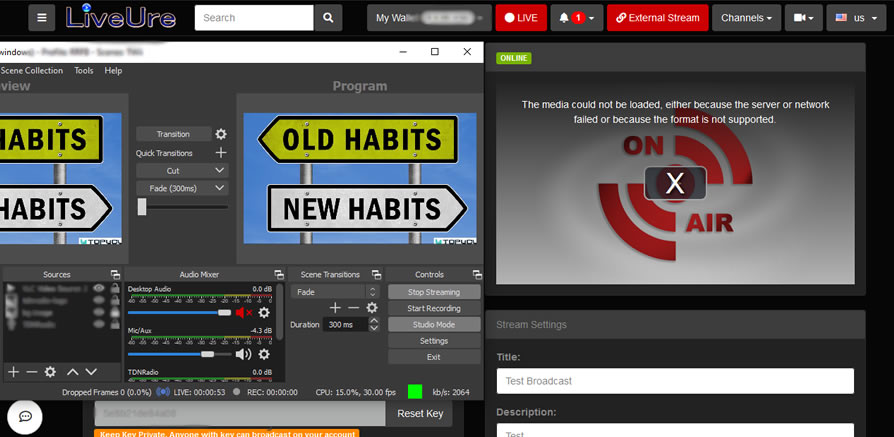Click the green status square indicator
The width and height of the screenshot is (894, 437).
tap(415, 392)
